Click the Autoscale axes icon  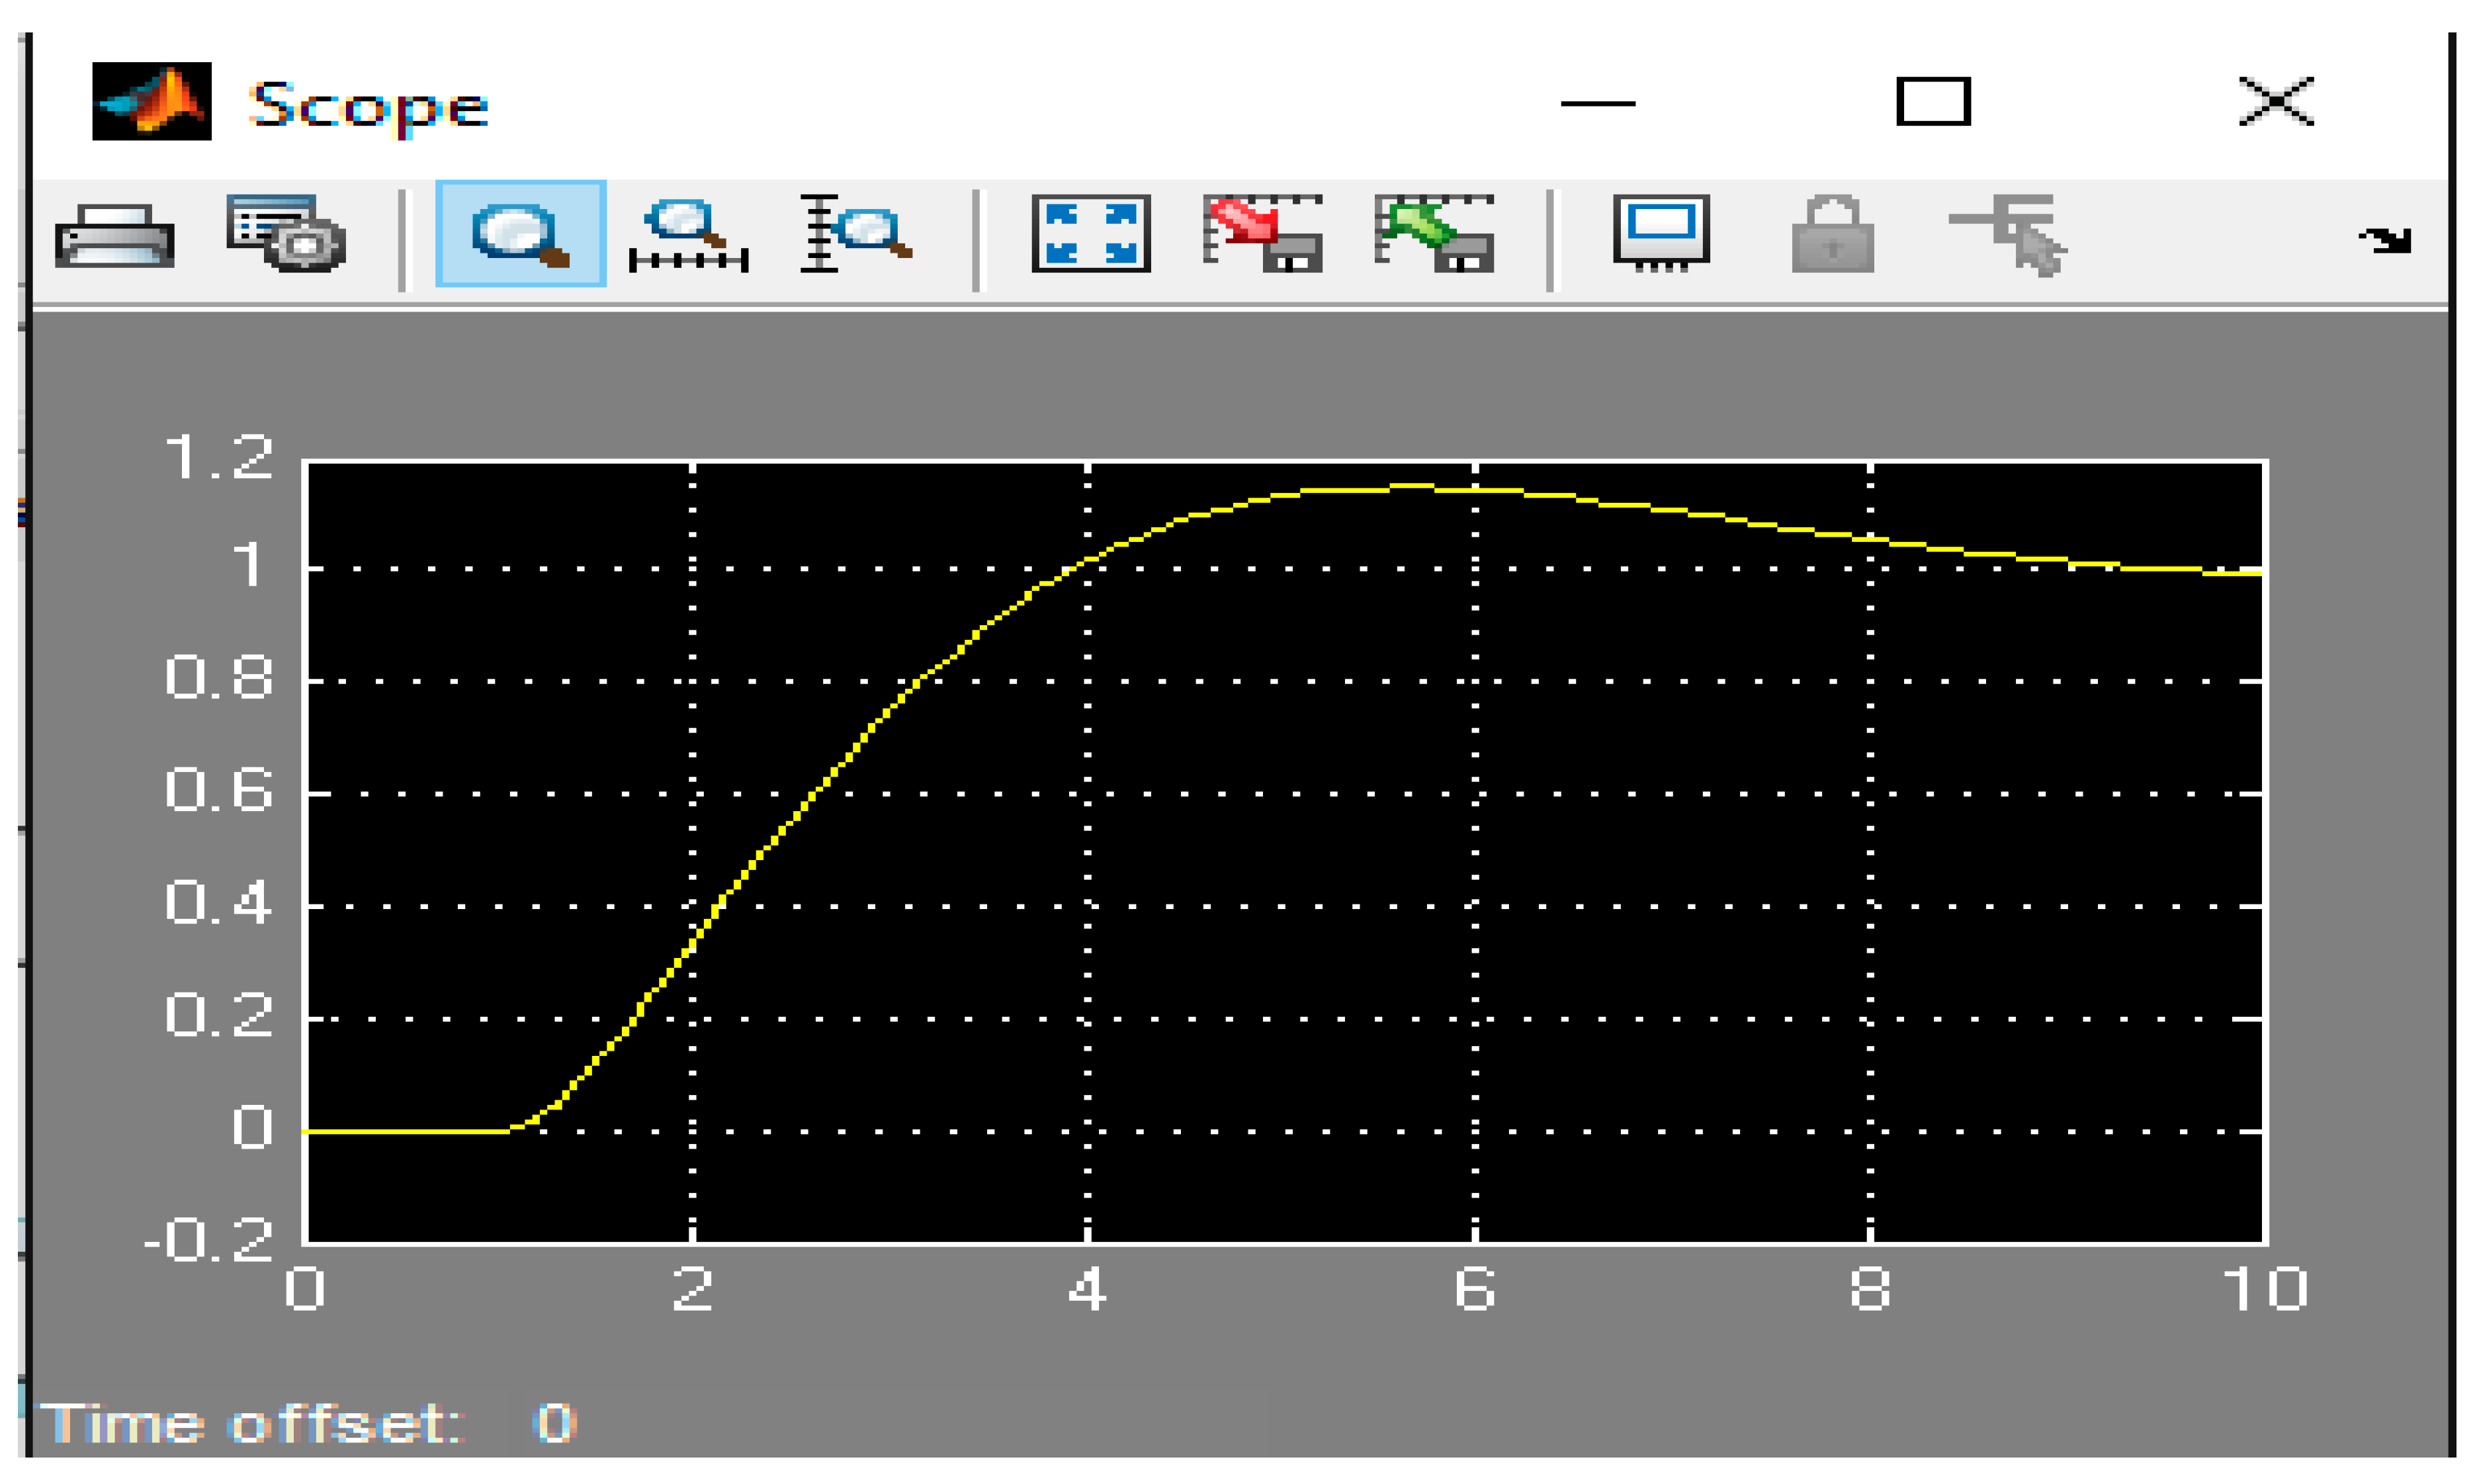(1091, 234)
